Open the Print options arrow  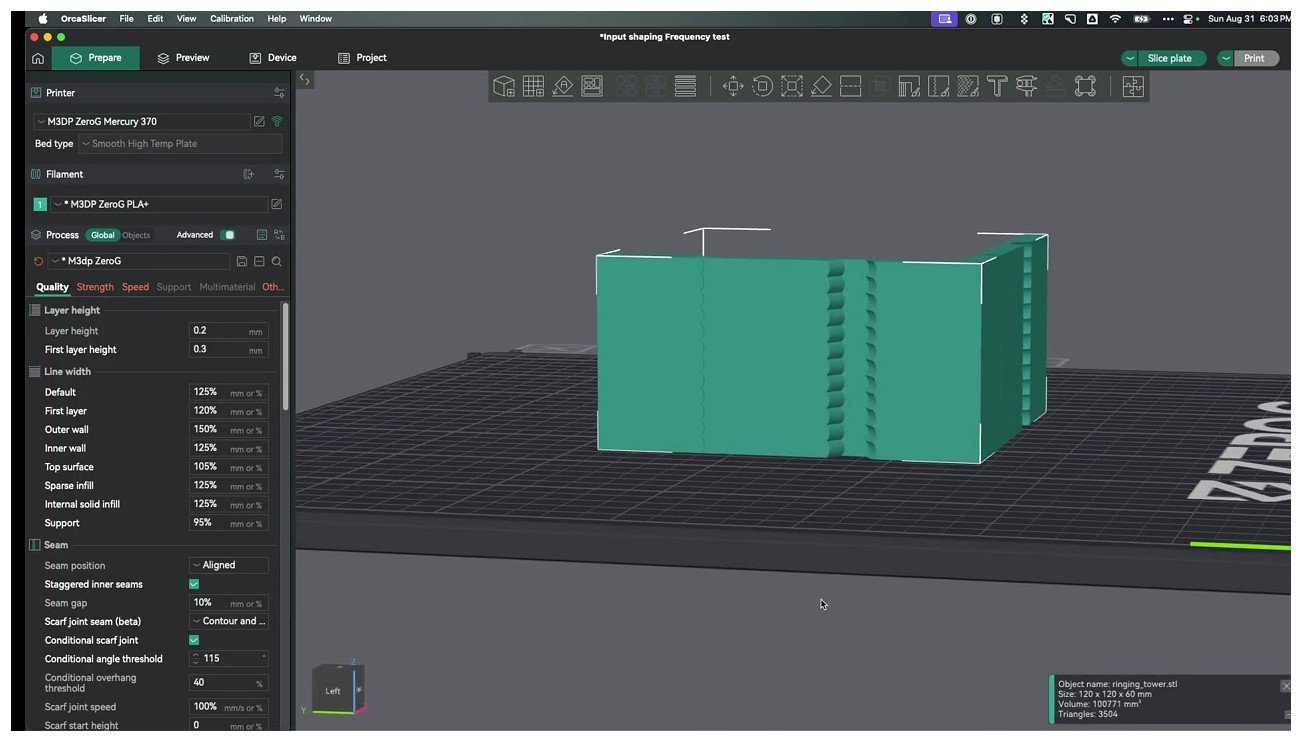pyautogui.click(x=1226, y=58)
